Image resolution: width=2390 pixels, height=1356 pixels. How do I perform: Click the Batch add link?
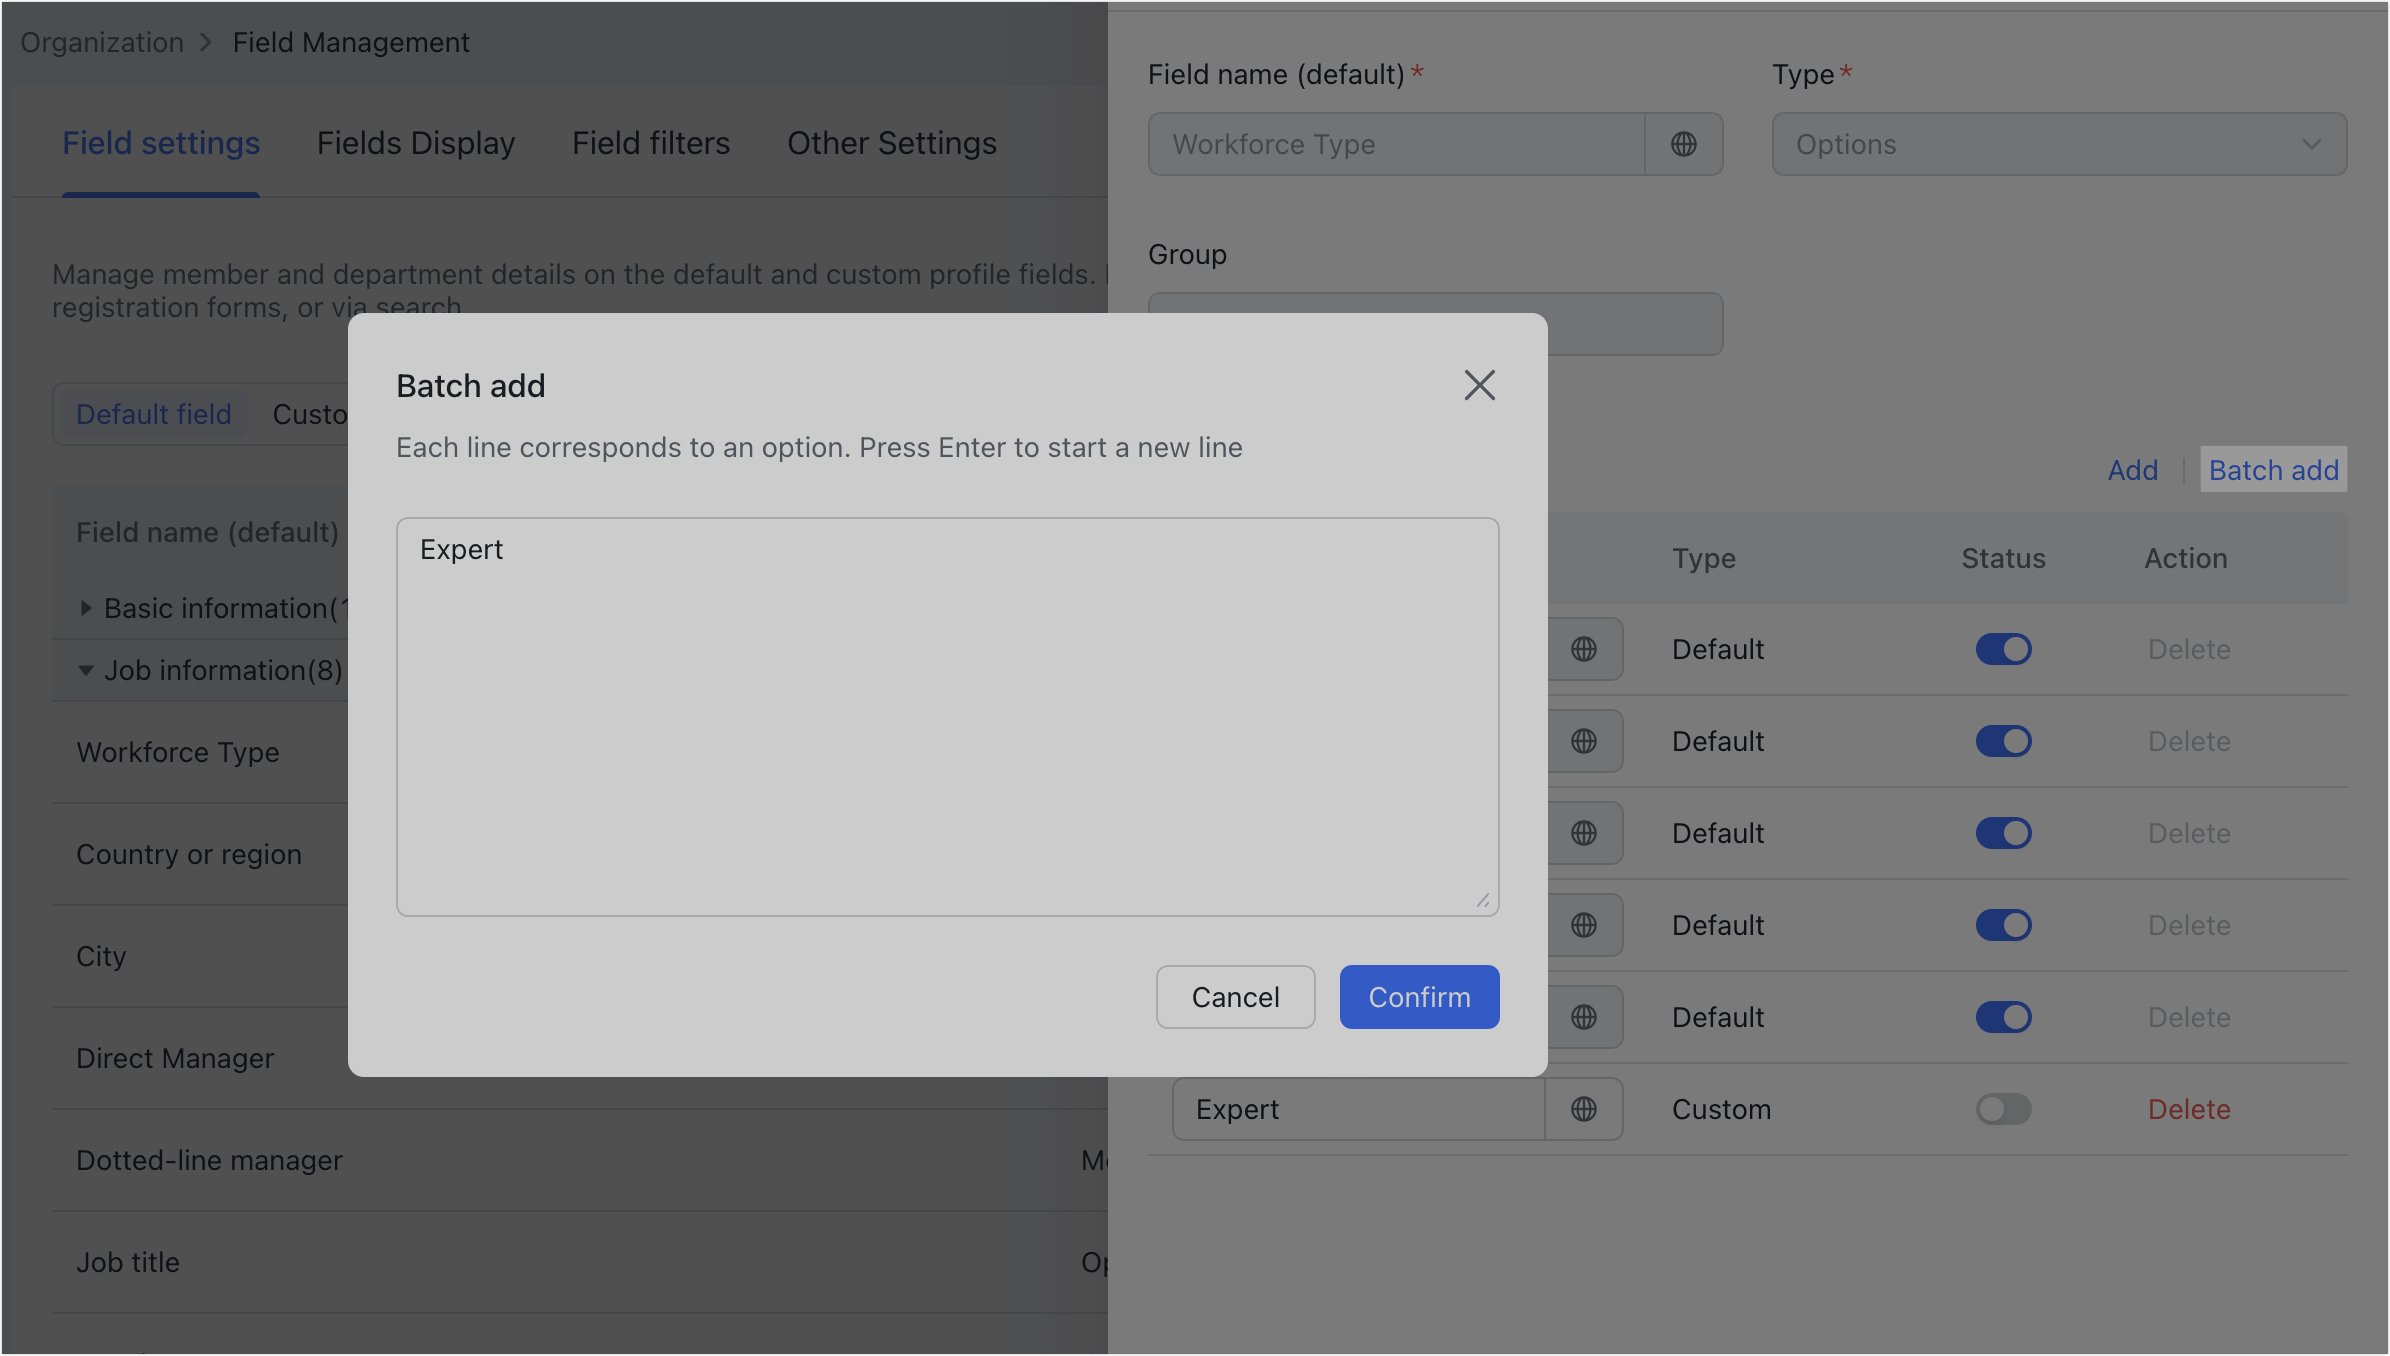2273,470
